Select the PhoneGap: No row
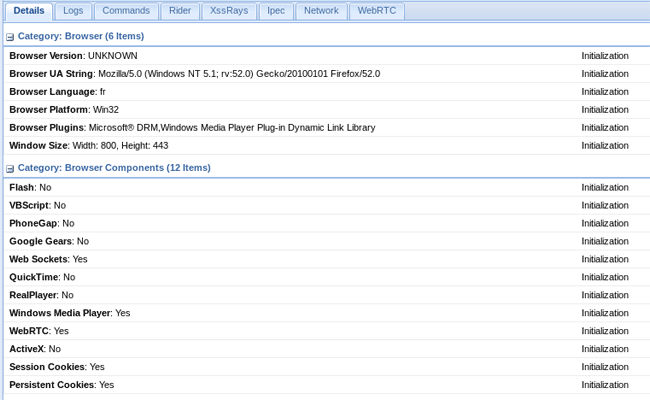 [327, 223]
